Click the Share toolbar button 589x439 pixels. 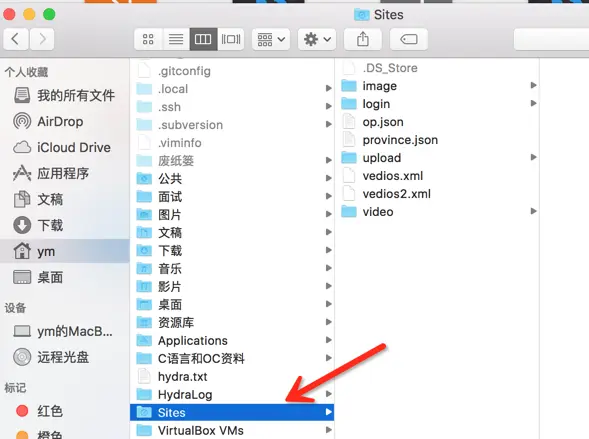point(363,39)
